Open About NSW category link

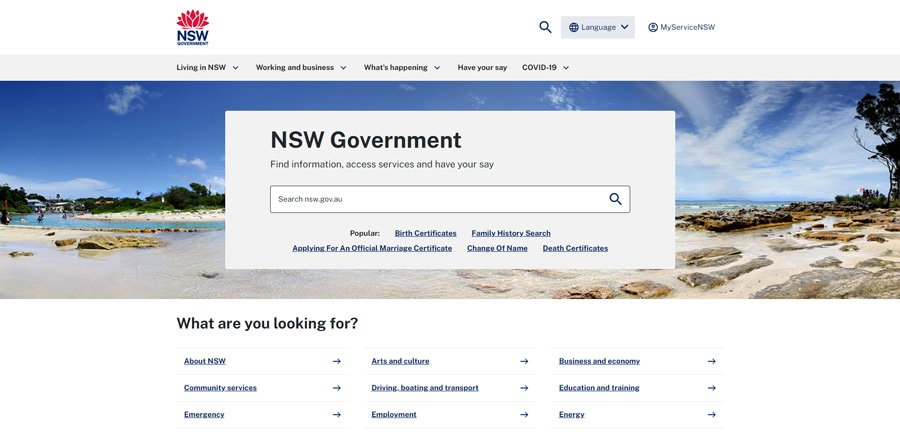[x=205, y=361]
